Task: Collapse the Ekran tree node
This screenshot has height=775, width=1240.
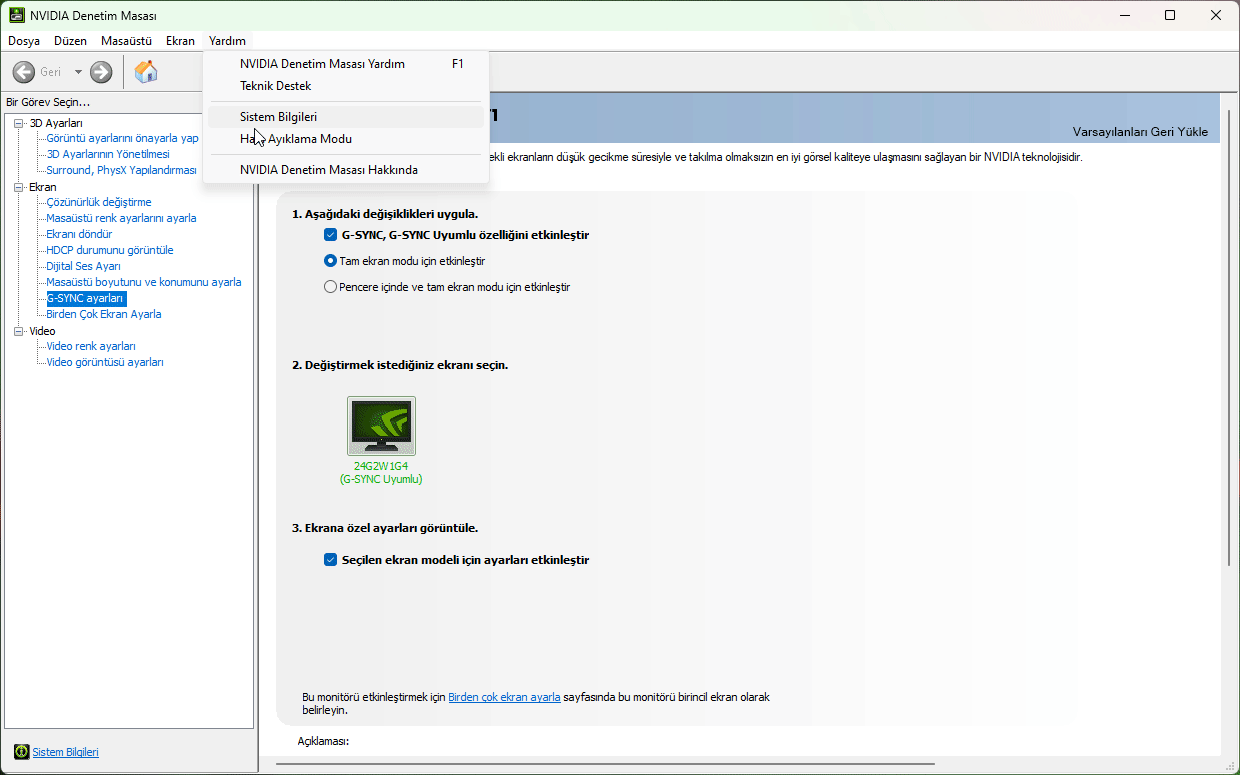Action: [18, 187]
